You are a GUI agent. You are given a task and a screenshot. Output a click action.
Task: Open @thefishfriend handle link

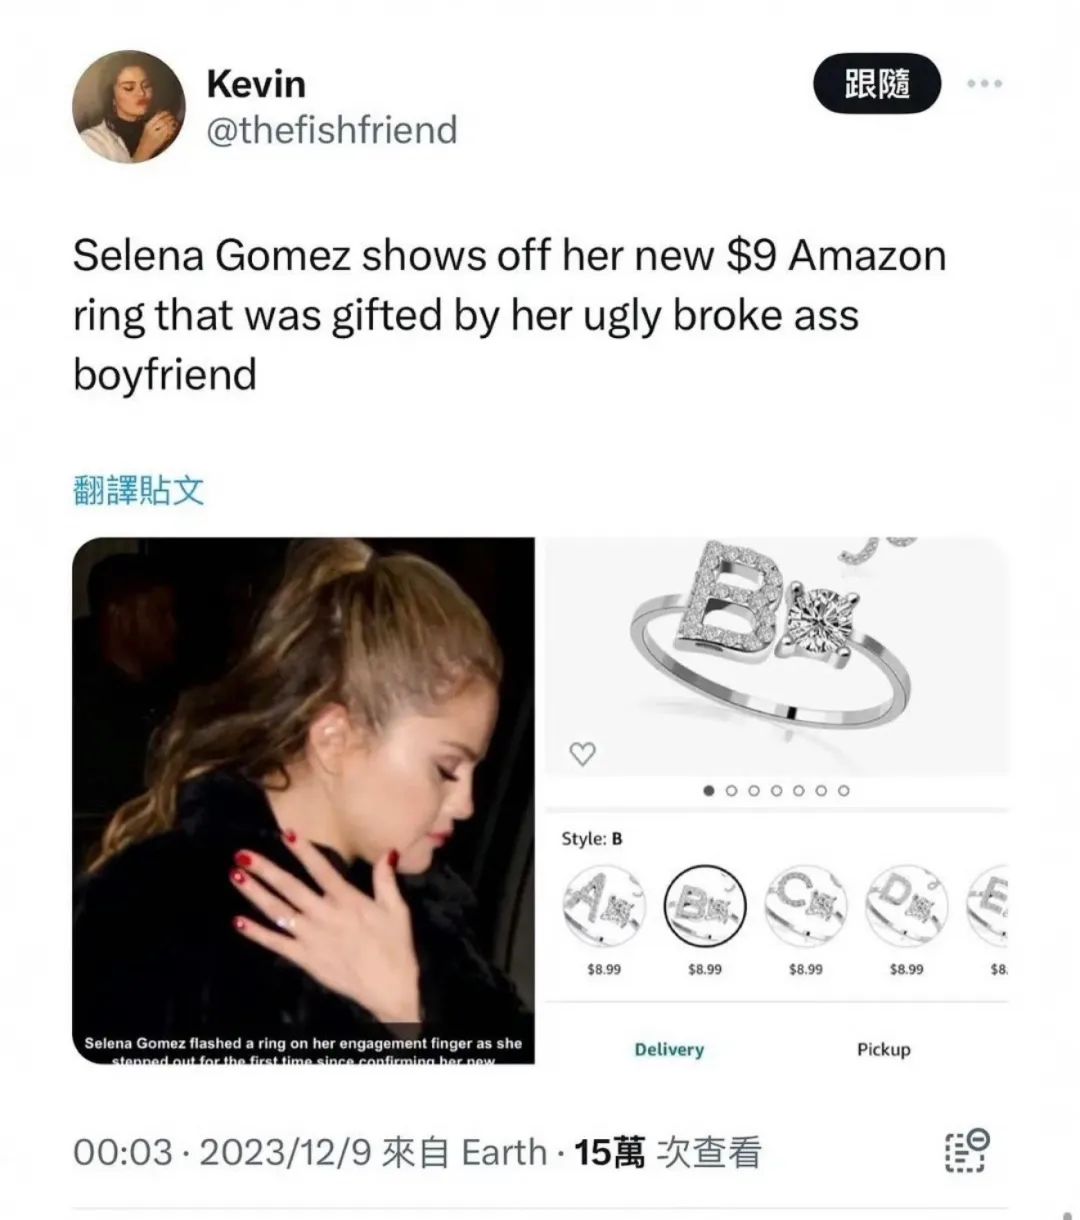pyautogui.click(x=331, y=130)
